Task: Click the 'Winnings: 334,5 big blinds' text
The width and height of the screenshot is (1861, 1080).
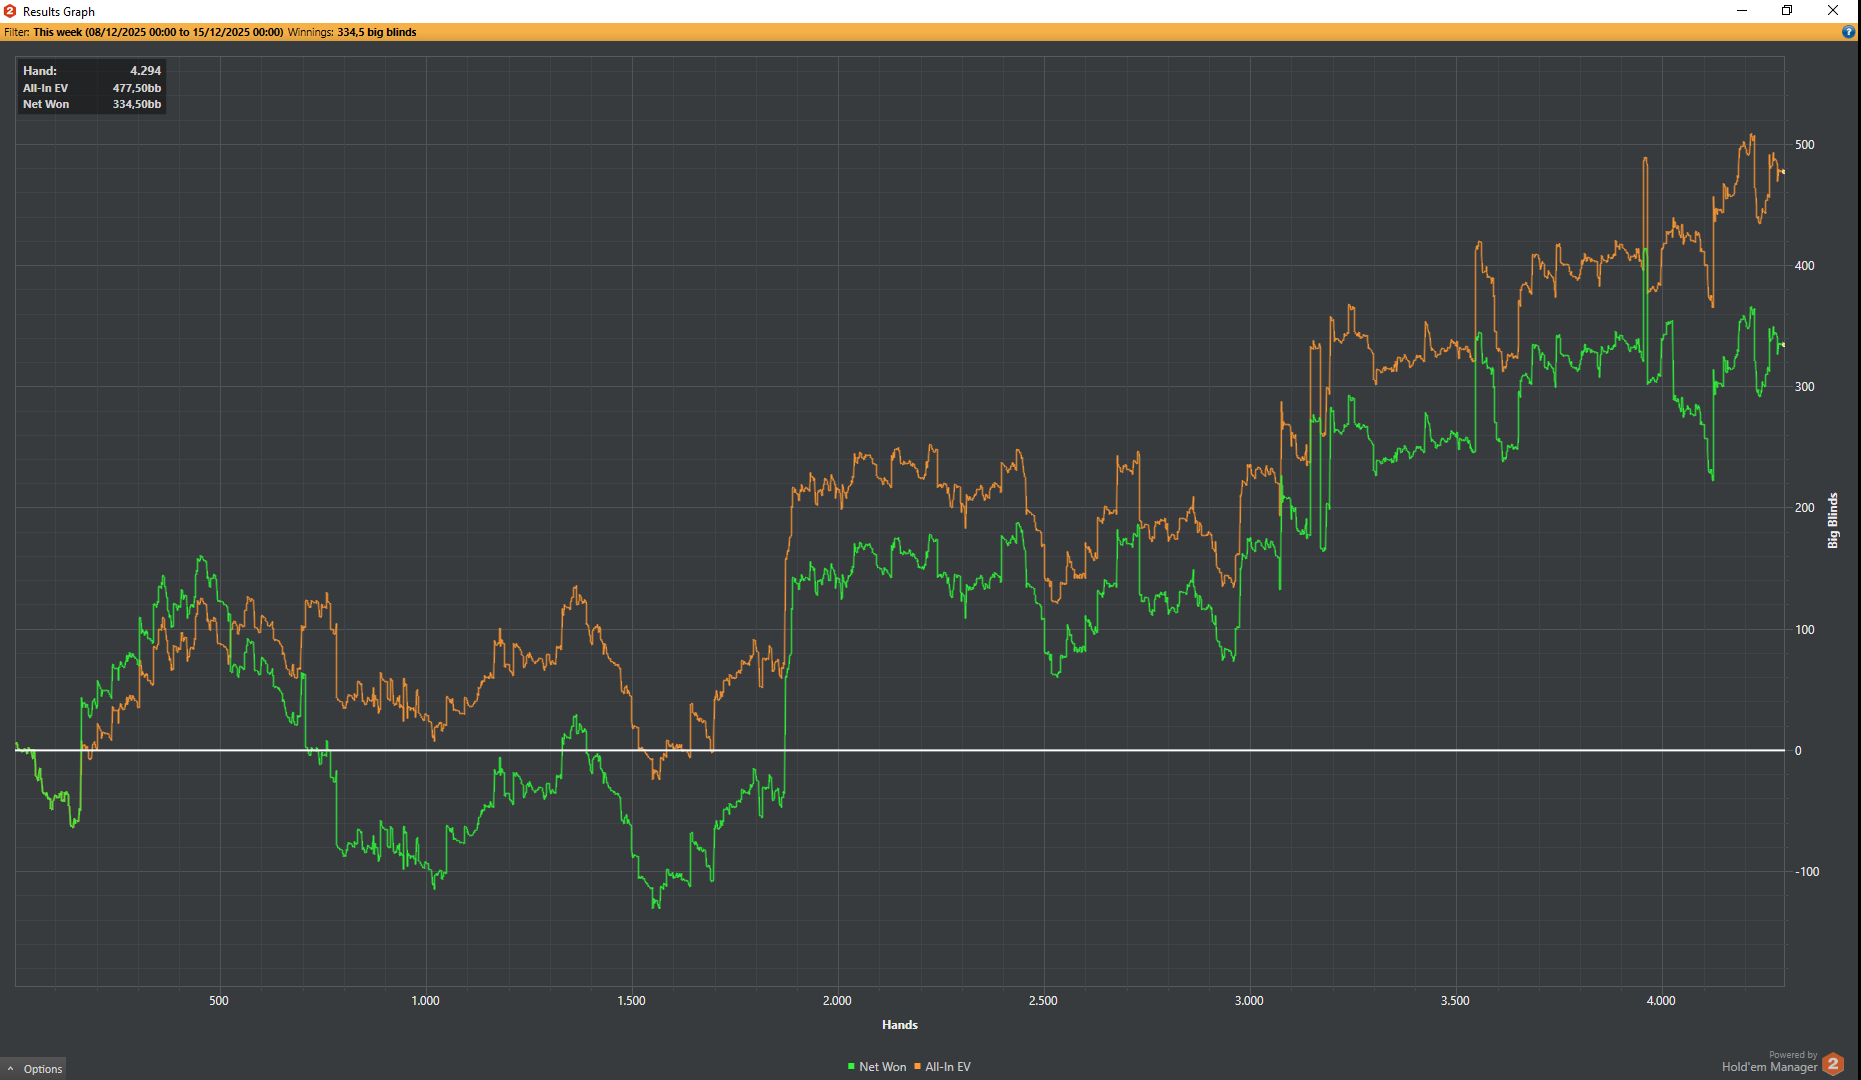Action: click(x=352, y=32)
